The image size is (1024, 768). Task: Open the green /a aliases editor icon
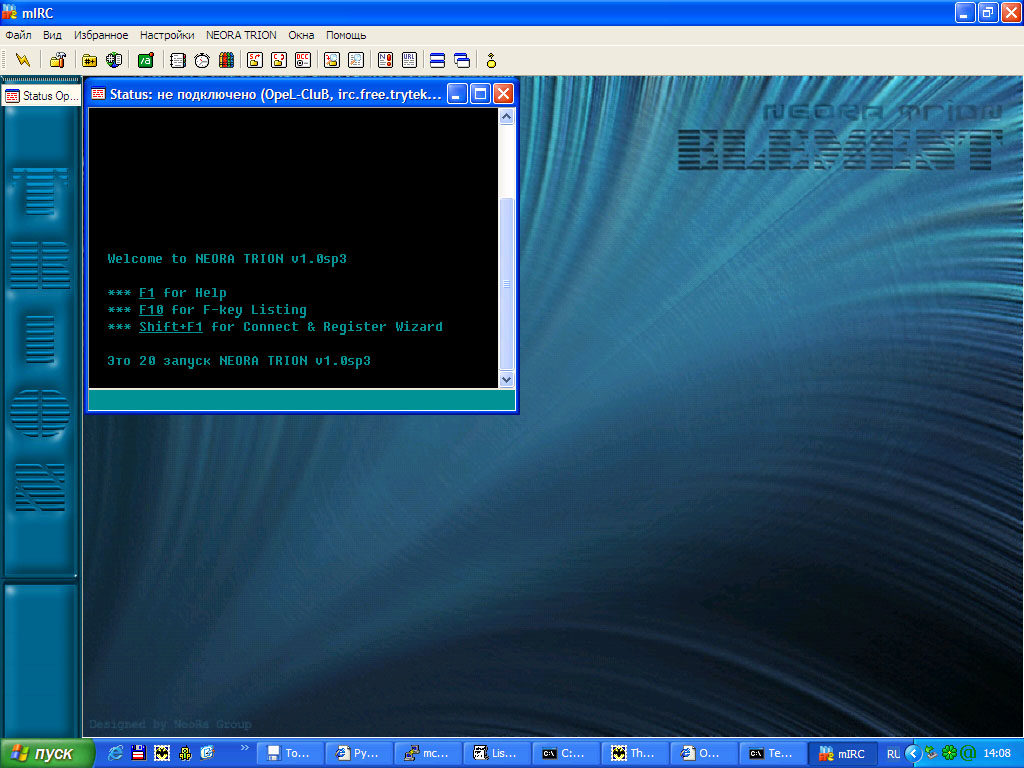(x=146, y=61)
